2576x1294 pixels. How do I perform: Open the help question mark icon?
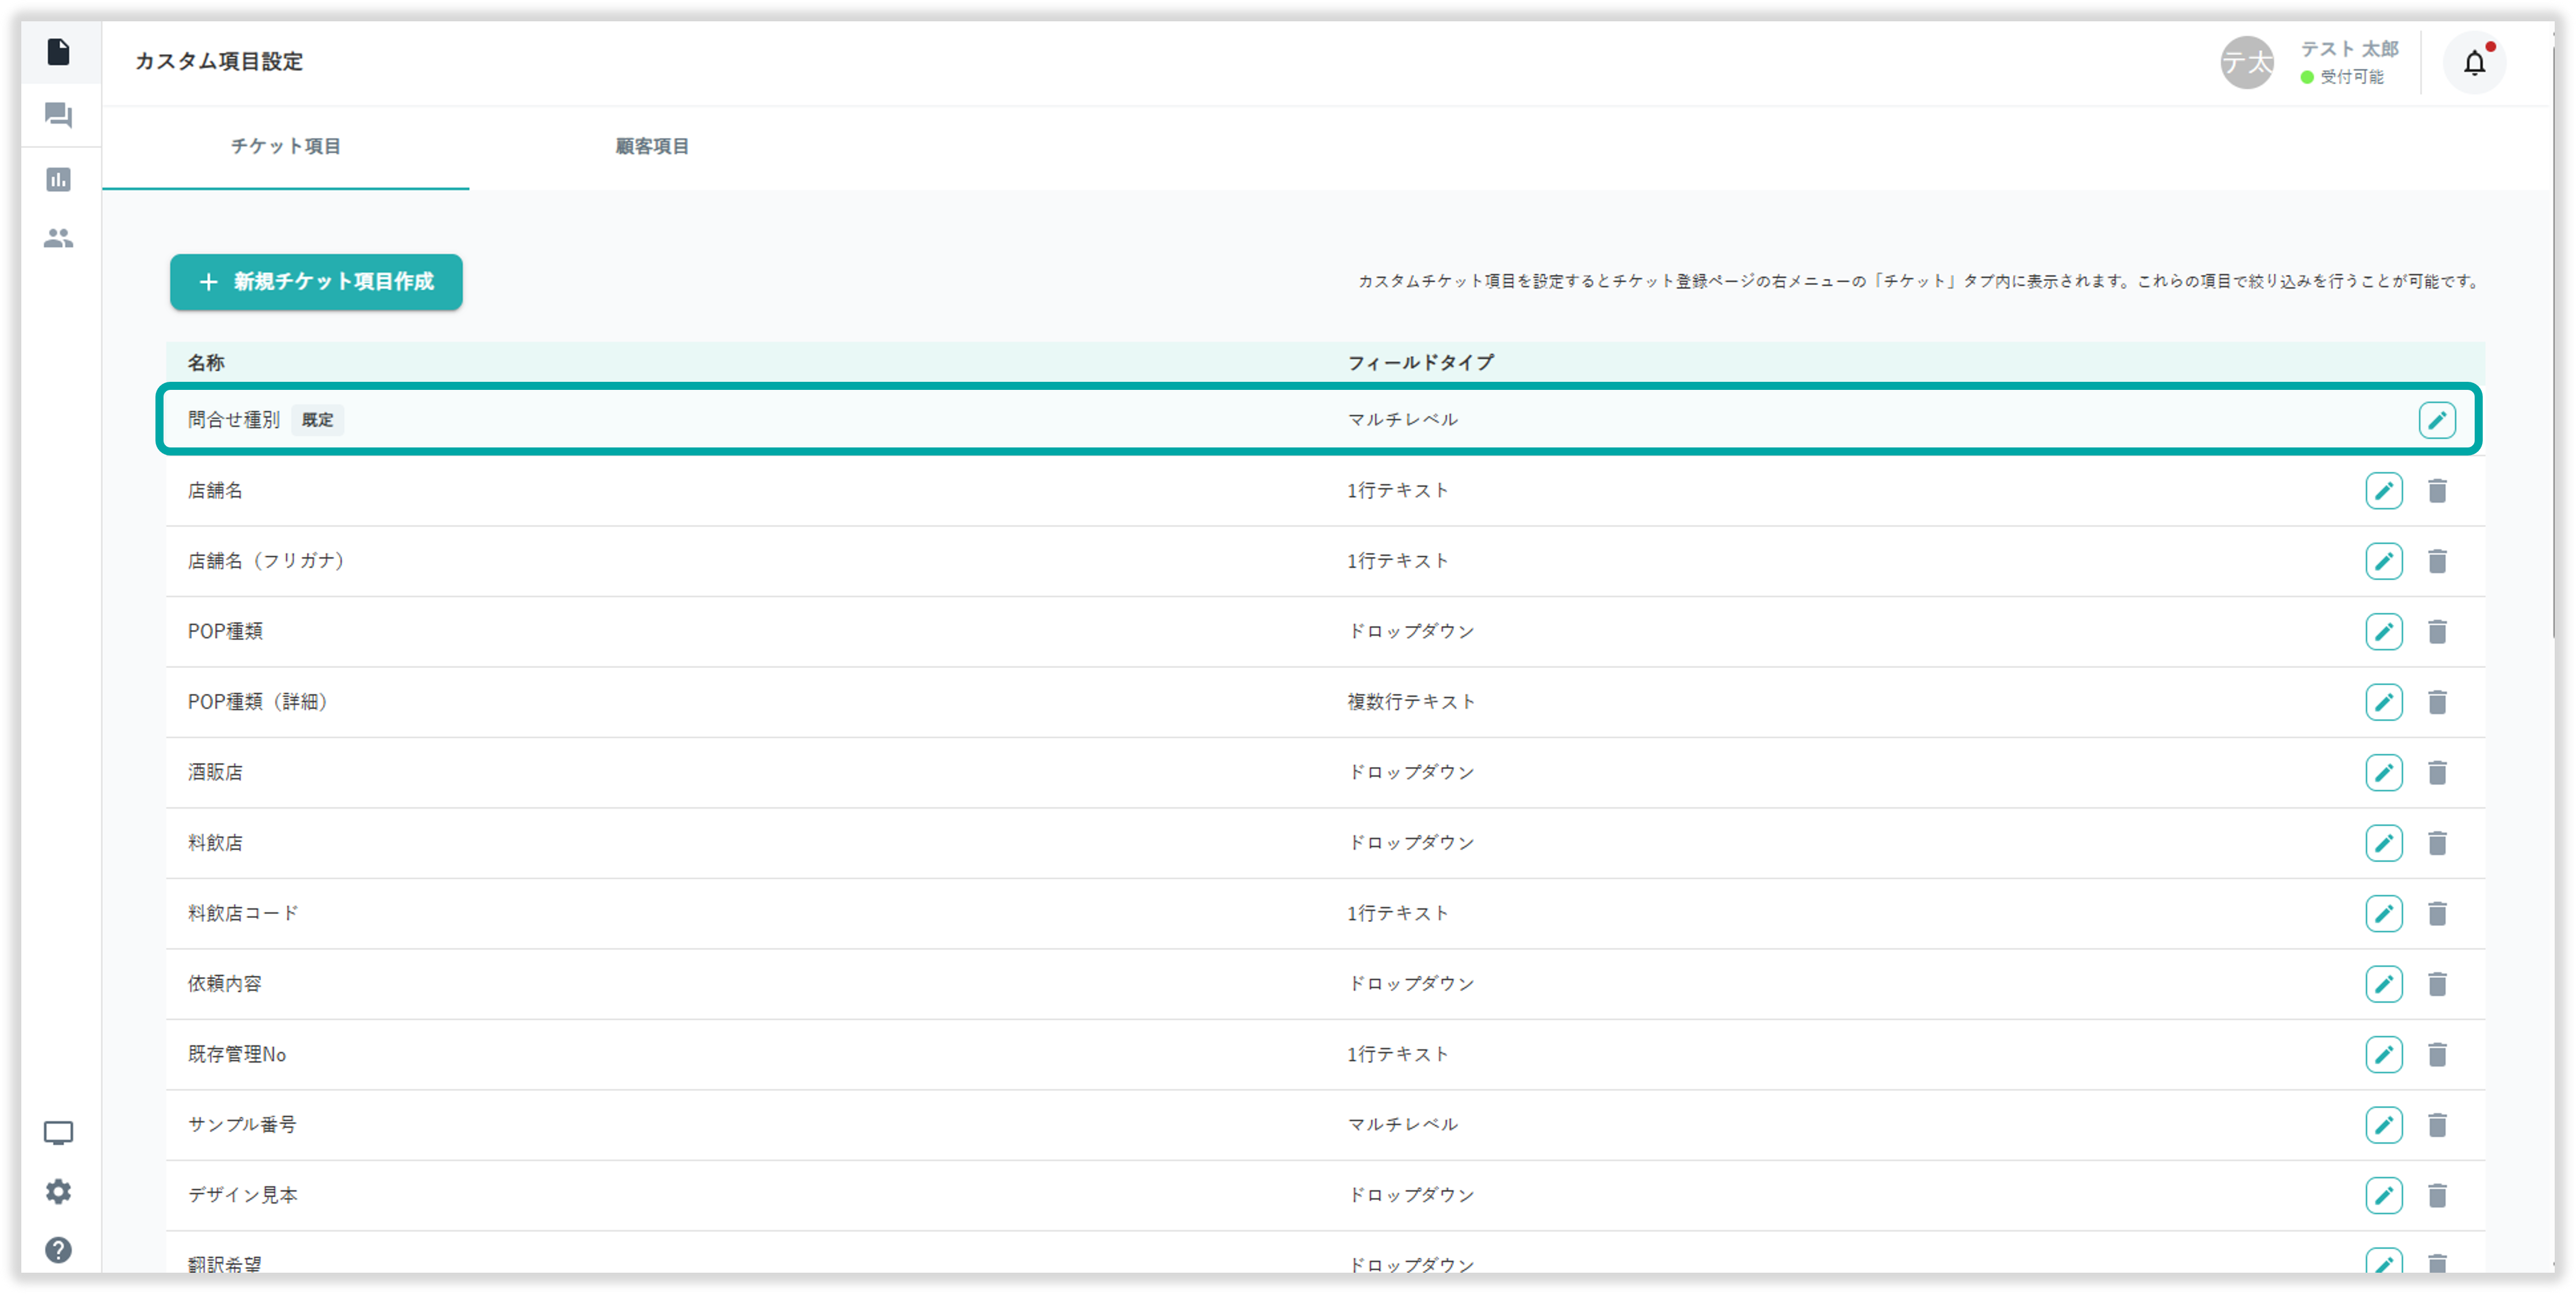tap(58, 1250)
